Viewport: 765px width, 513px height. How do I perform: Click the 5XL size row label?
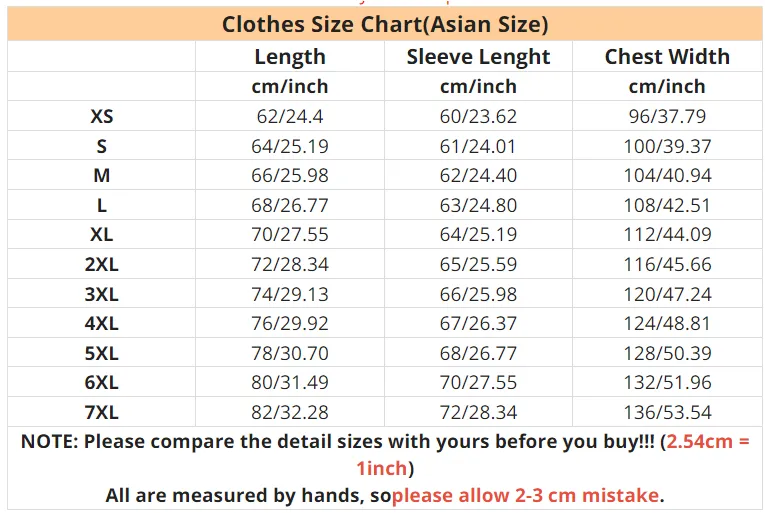pos(101,353)
